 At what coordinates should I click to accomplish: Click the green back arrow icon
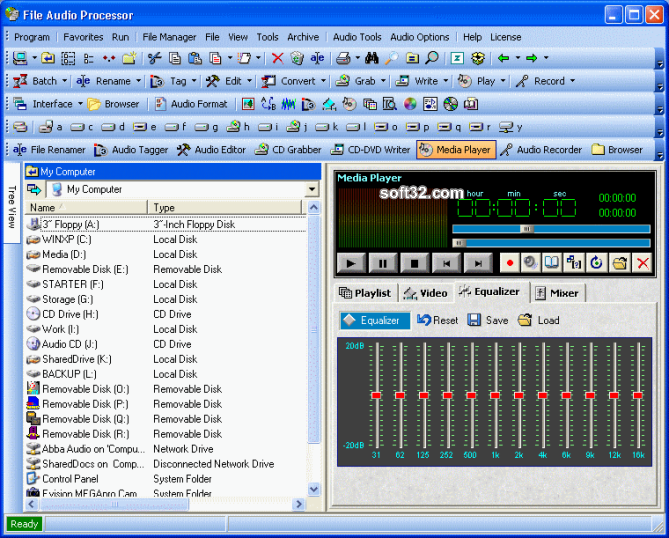[x=503, y=58]
